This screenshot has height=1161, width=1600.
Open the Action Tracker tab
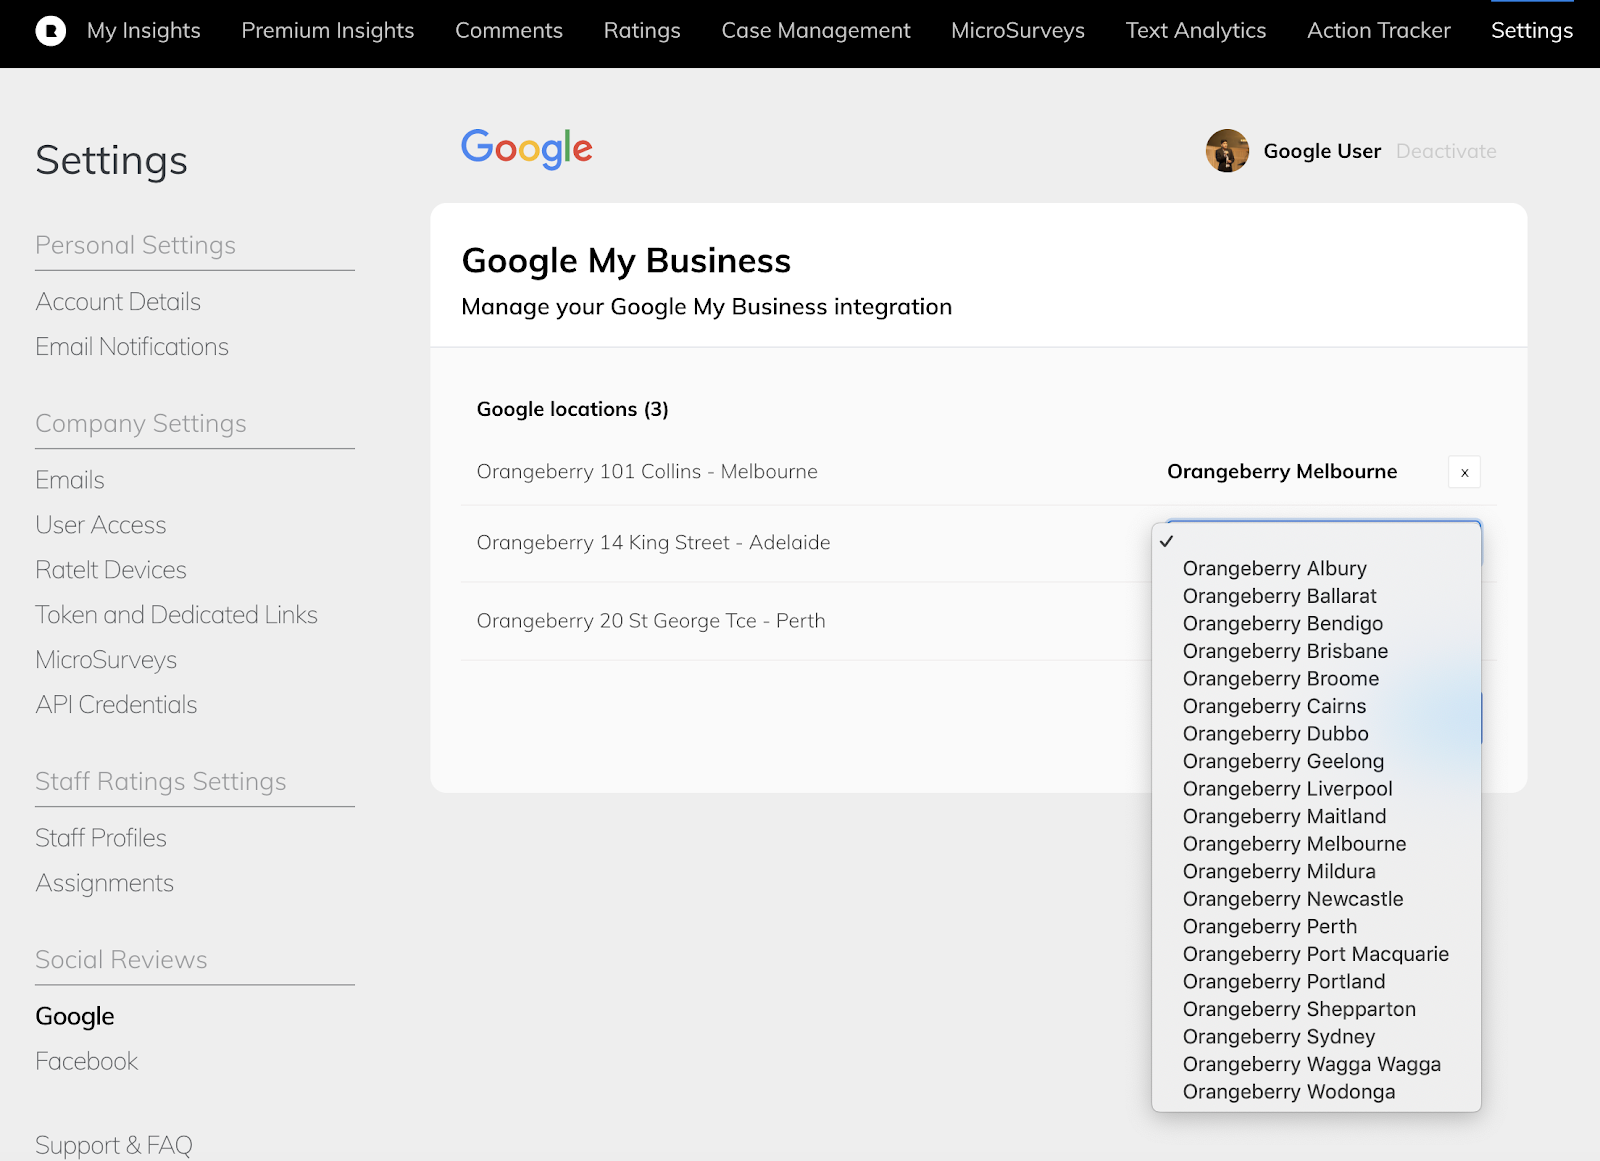(1378, 31)
